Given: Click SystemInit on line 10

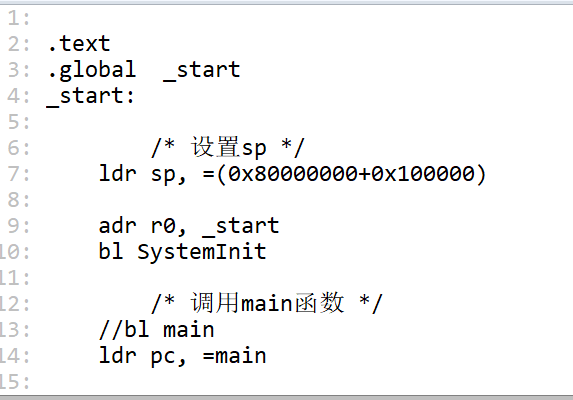Looking at the screenshot, I should click(202, 252).
